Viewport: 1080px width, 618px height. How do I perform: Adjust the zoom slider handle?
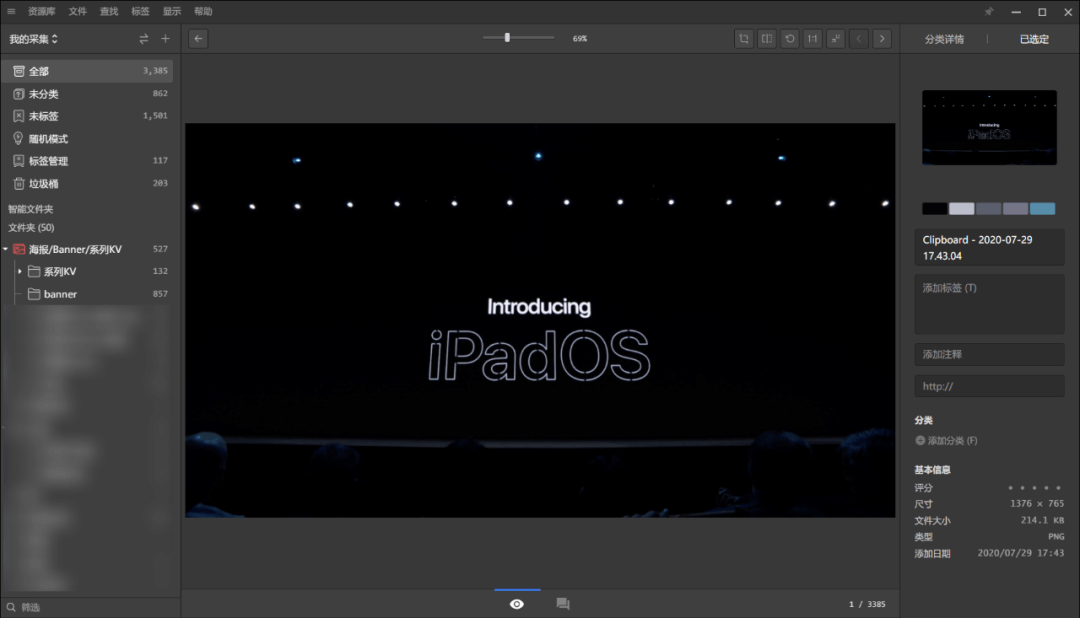pyautogui.click(x=507, y=38)
